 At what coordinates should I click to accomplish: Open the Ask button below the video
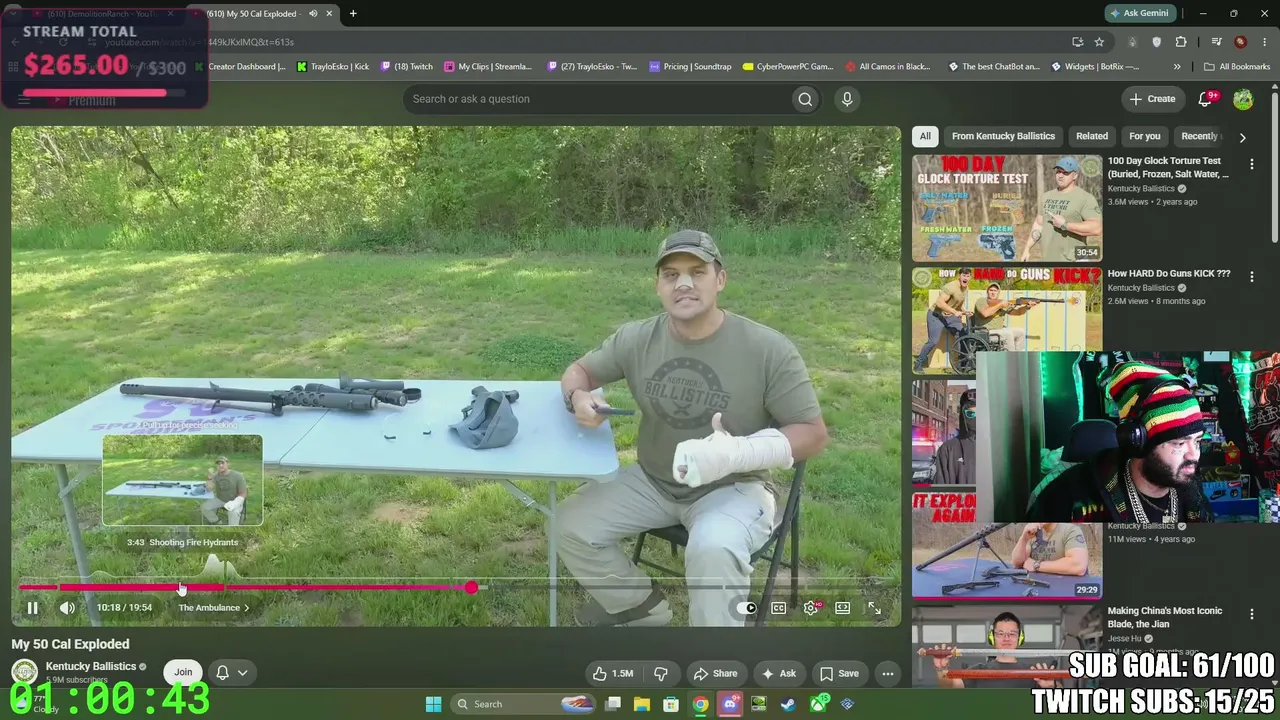click(x=778, y=673)
